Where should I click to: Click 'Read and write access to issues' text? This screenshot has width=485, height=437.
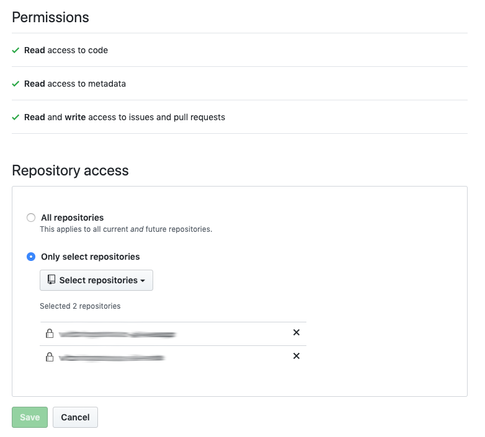pyautogui.click(x=125, y=117)
